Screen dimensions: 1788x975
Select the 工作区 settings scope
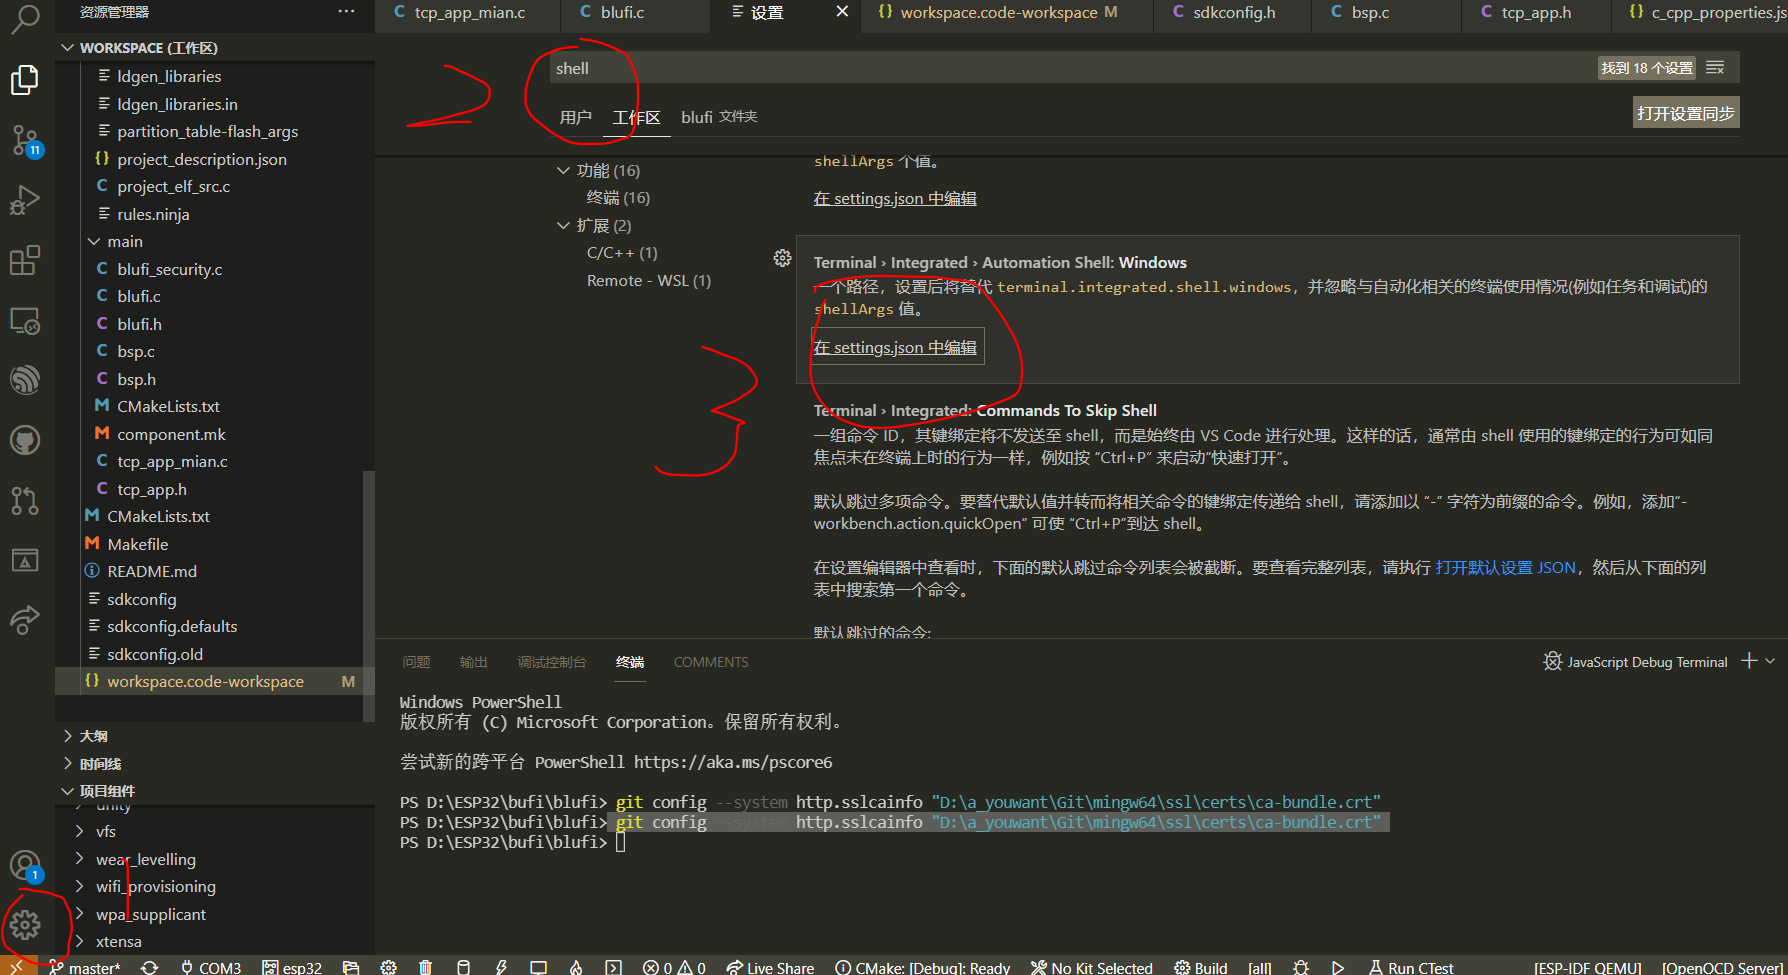coord(636,117)
